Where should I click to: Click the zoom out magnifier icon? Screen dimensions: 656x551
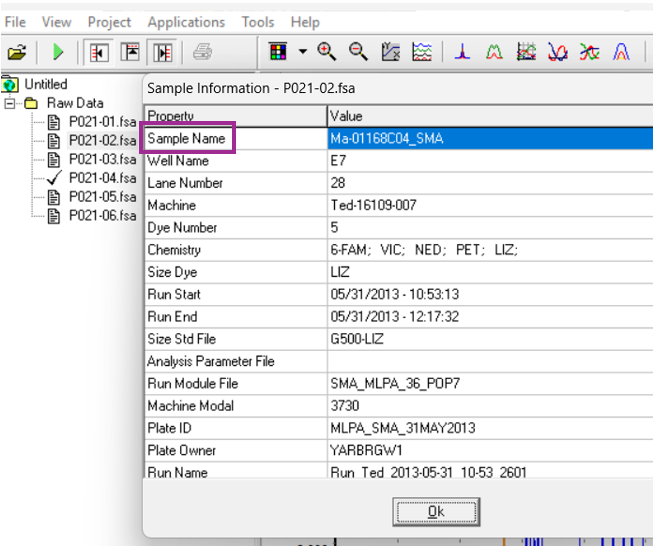[357, 51]
